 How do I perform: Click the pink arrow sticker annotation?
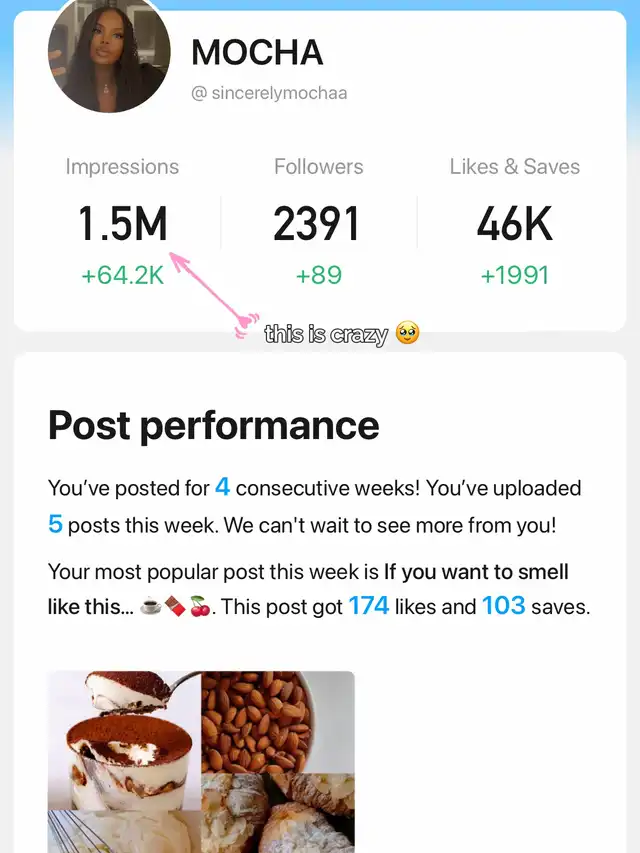click(x=214, y=295)
